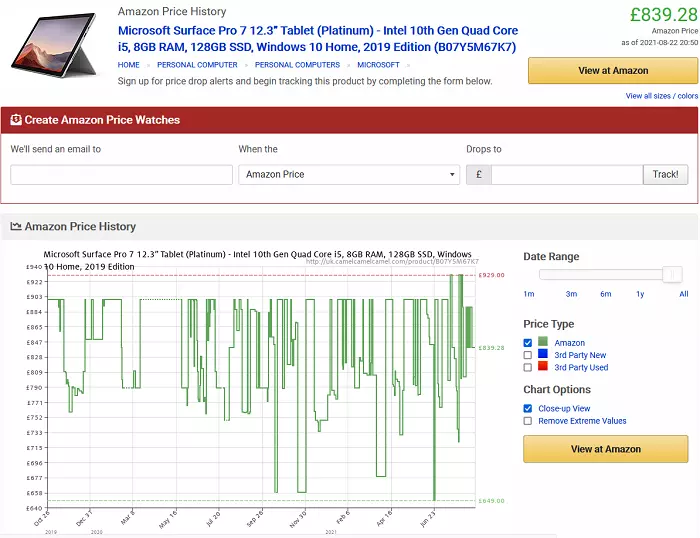This screenshot has width=700, height=538.
Task: Click the 3rd Party Used label
Action: pyautogui.click(x=581, y=367)
